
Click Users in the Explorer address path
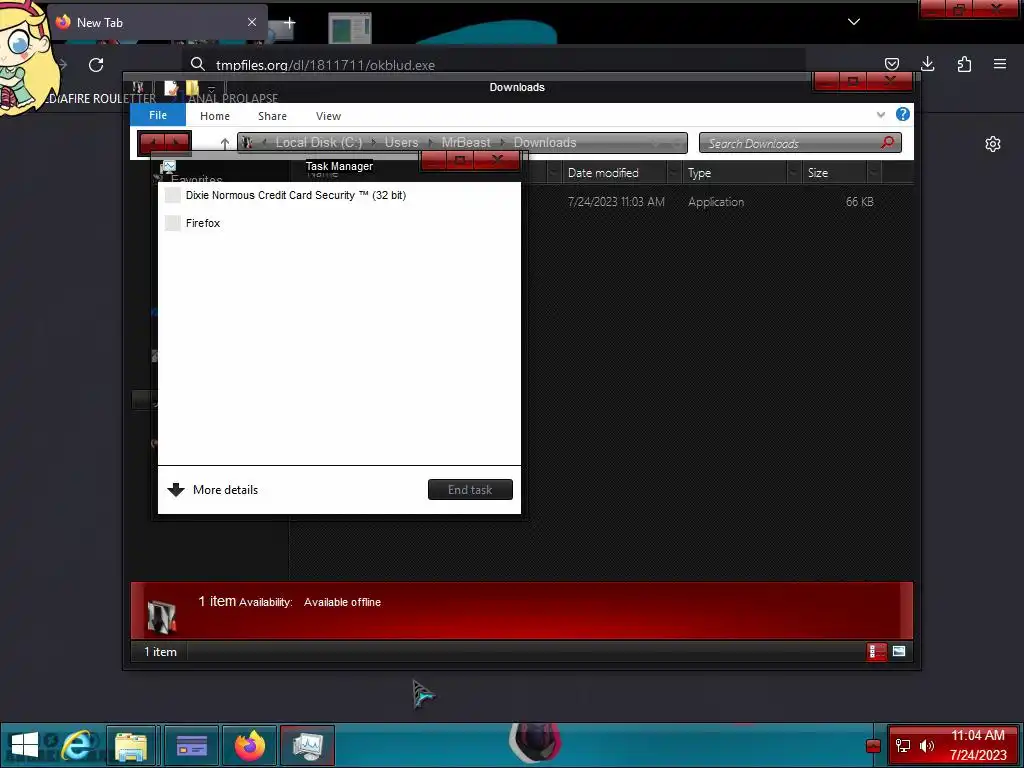(401, 142)
